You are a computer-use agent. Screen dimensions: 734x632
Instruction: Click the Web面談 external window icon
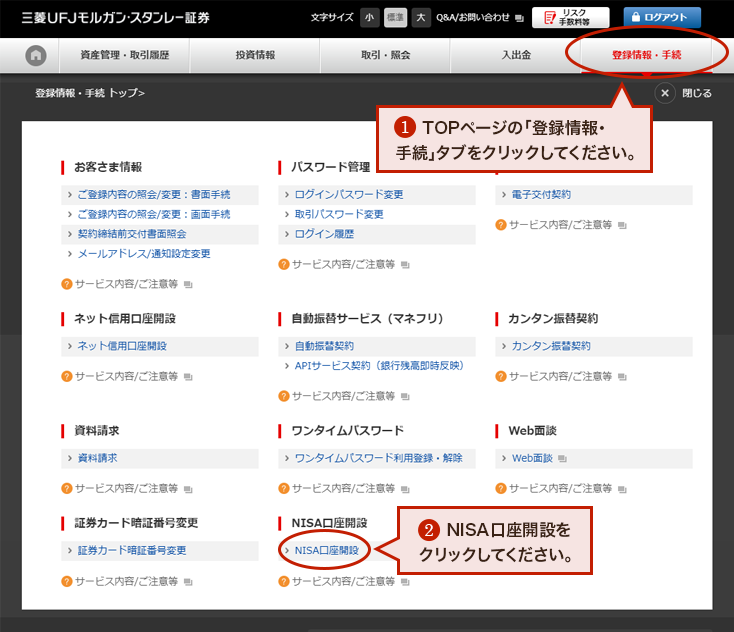tap(562, 459)
